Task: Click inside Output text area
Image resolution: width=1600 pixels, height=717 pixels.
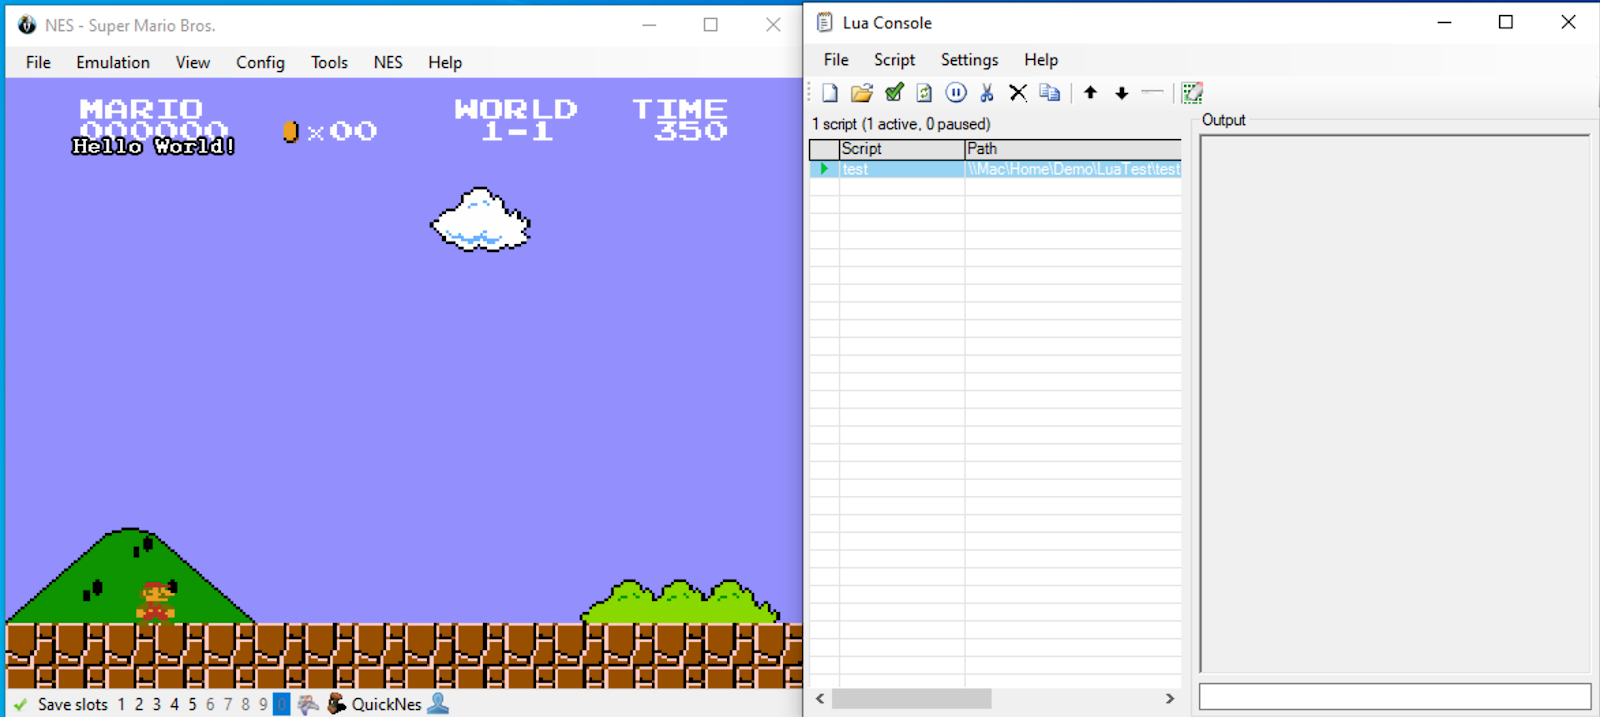Action: coord(1394,403)
